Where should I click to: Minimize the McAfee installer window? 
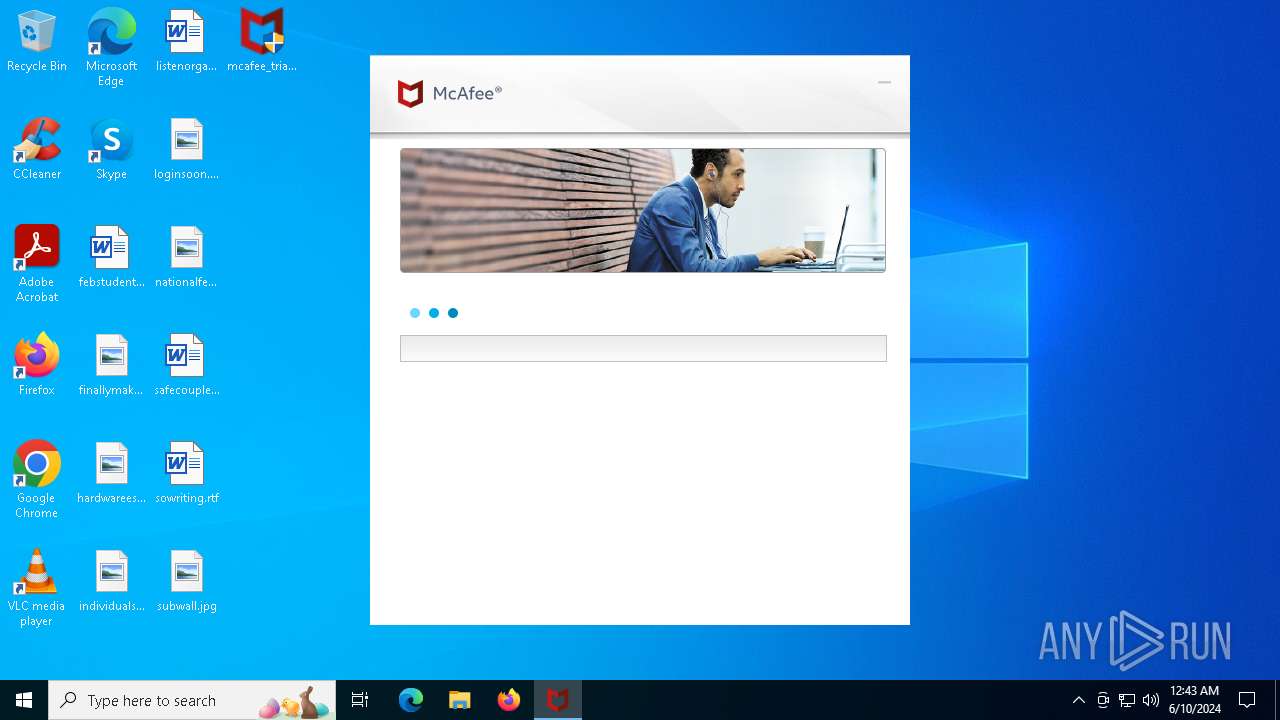(884, 83)
